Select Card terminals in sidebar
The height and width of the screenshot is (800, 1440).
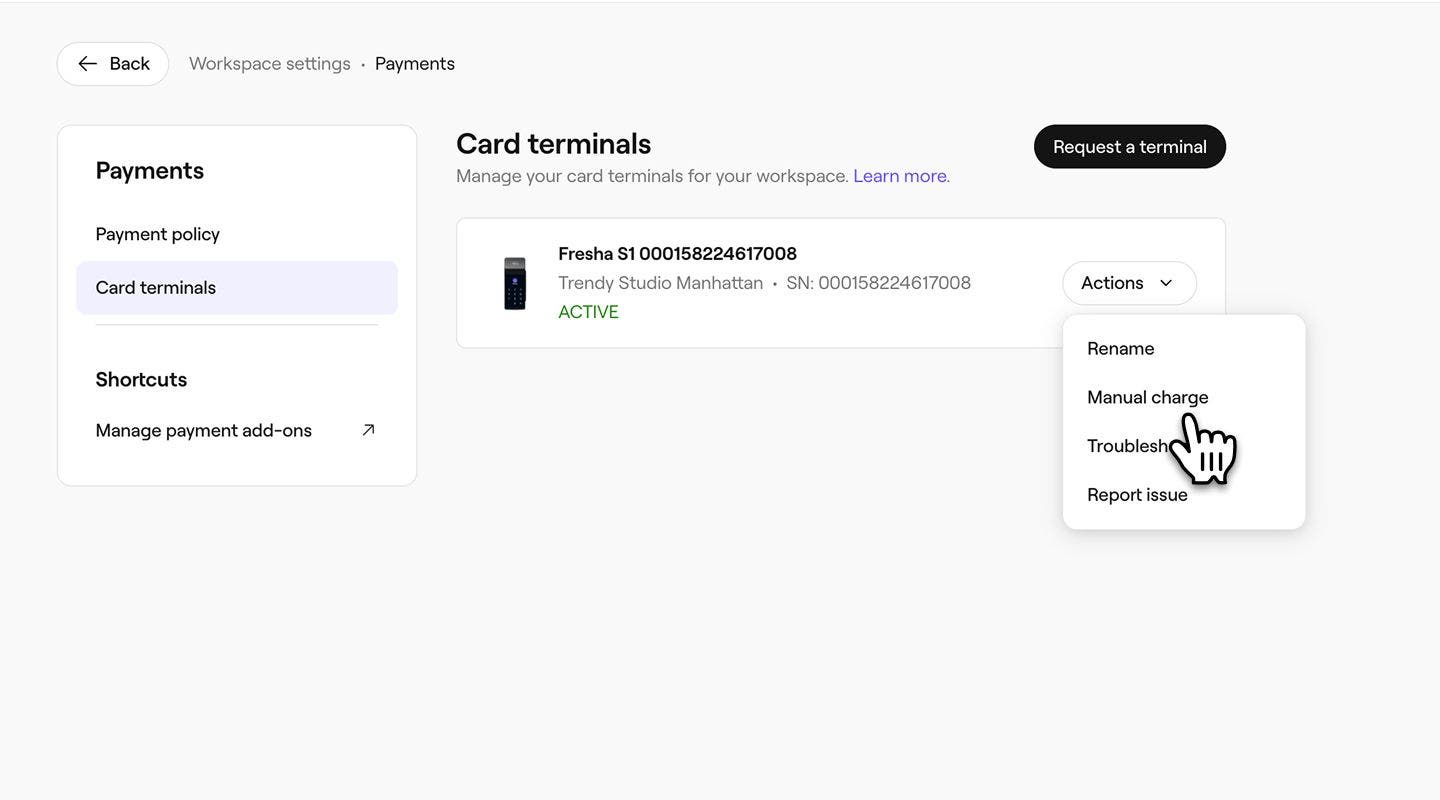[156, 288]
